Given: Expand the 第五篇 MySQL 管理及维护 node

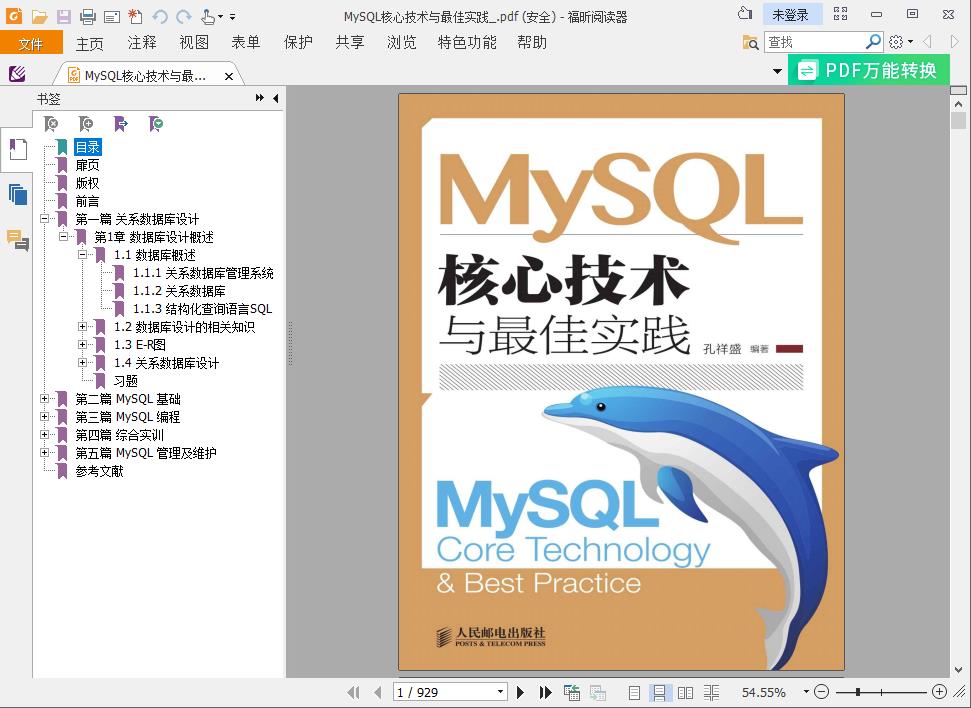Looking at the screenshot, I should coord(44,452).
